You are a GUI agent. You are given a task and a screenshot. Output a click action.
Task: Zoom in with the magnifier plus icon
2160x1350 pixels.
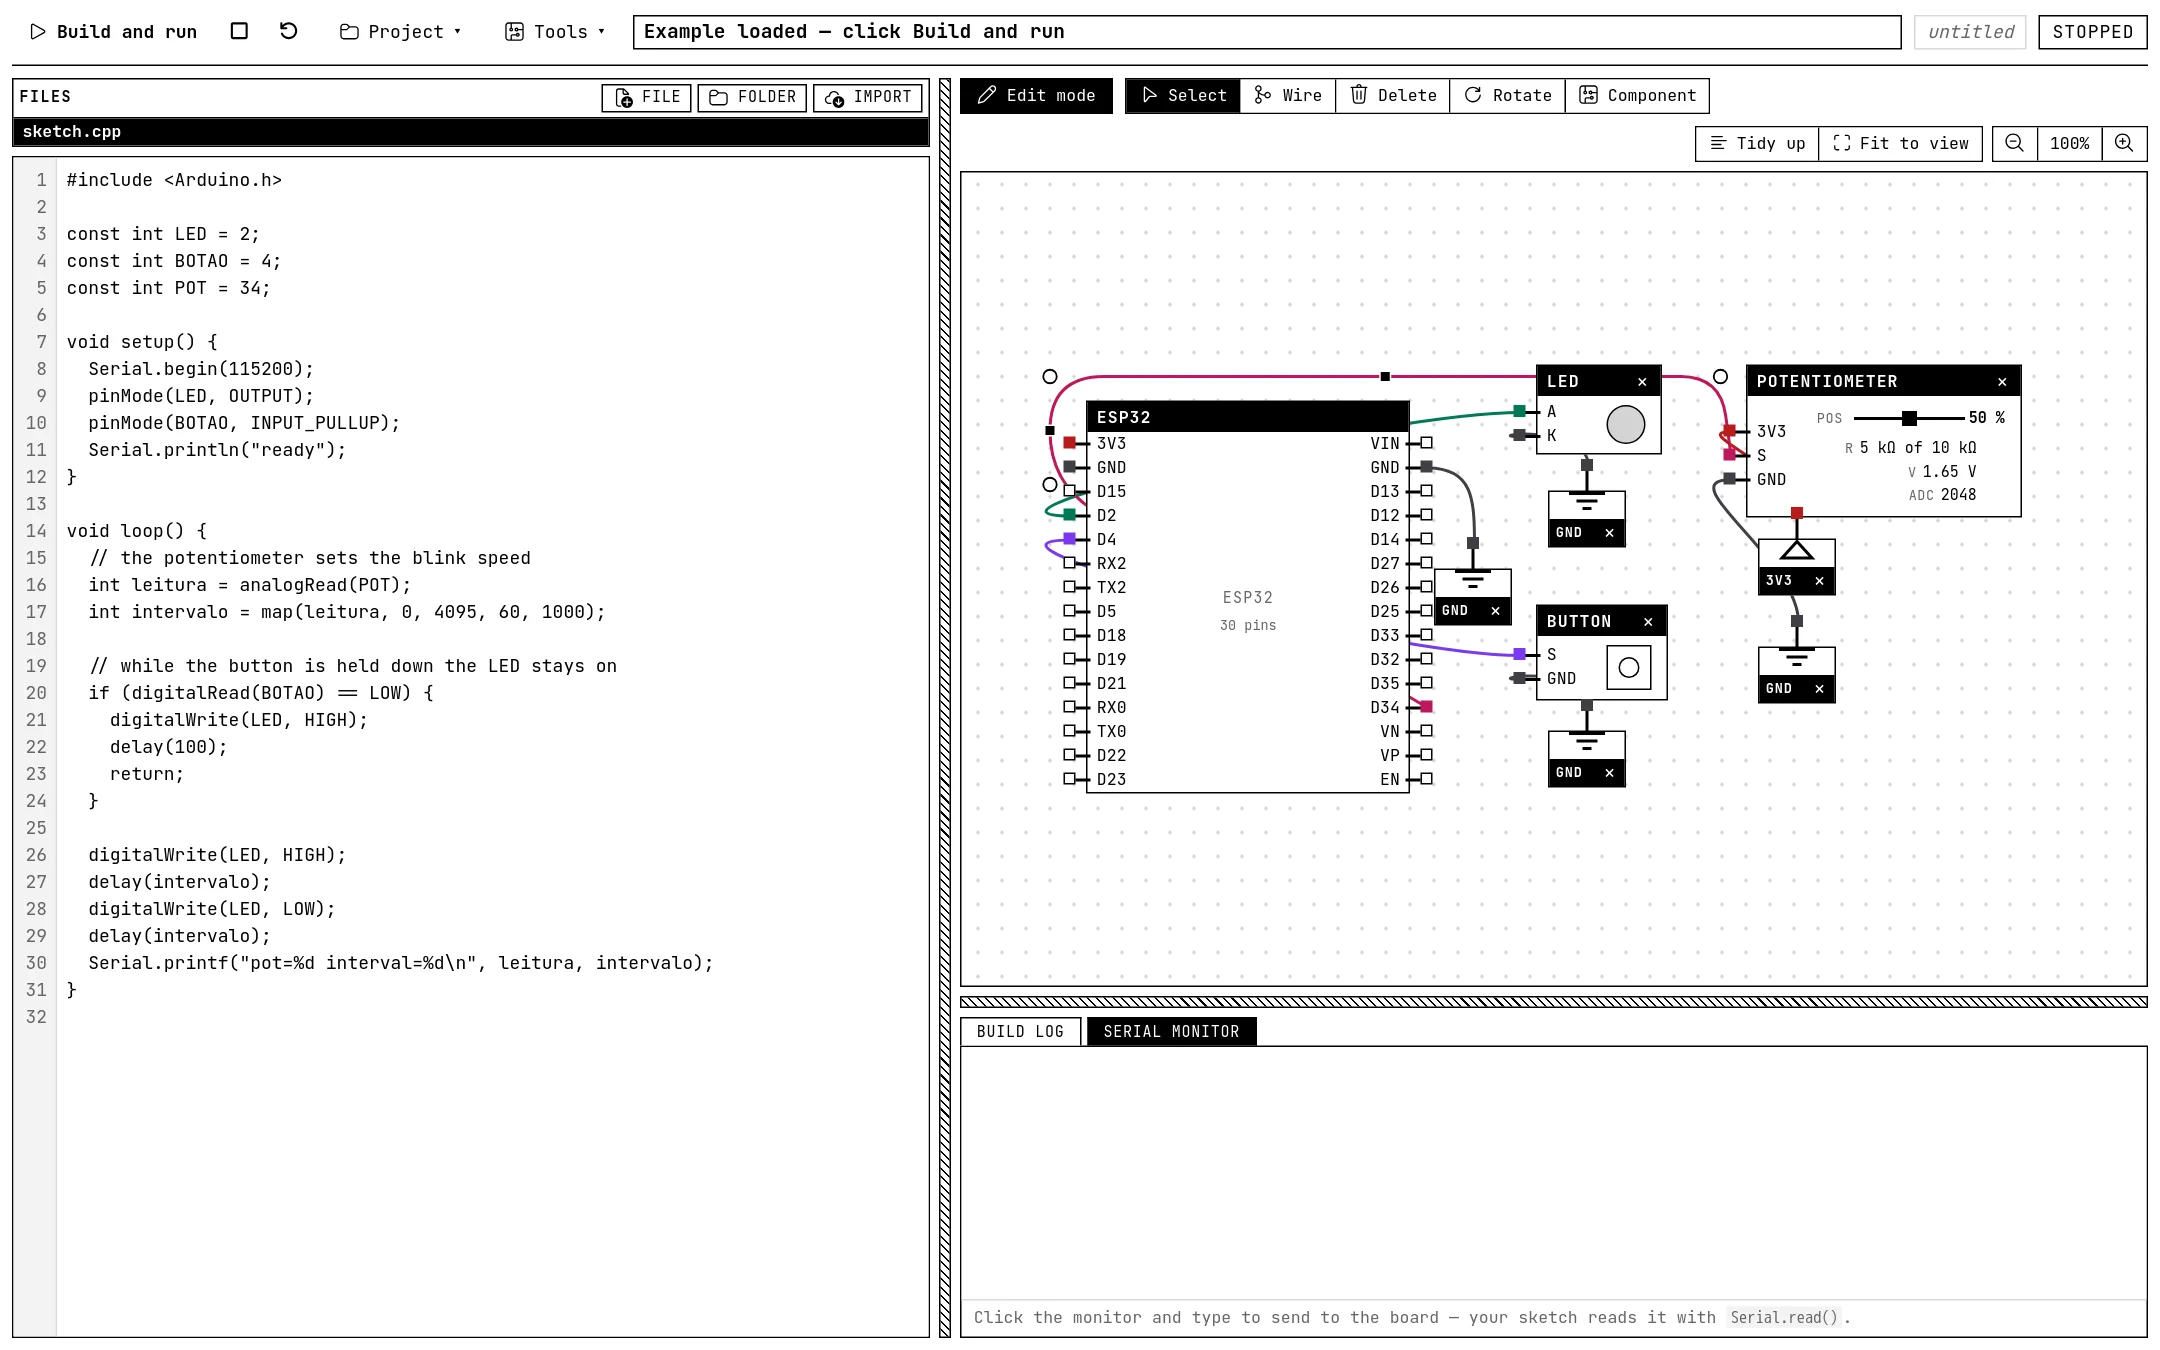click(2124, 144)
